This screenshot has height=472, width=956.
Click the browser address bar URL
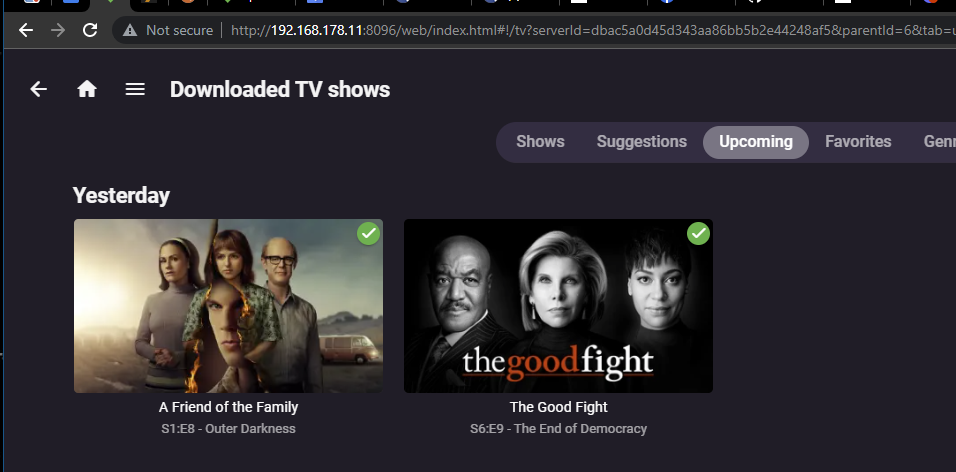591,30
